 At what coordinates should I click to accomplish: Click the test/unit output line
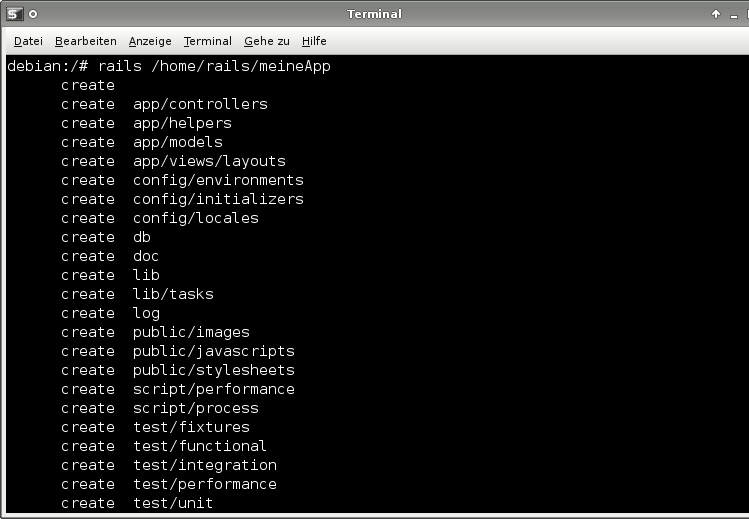[x=173, y=503]
